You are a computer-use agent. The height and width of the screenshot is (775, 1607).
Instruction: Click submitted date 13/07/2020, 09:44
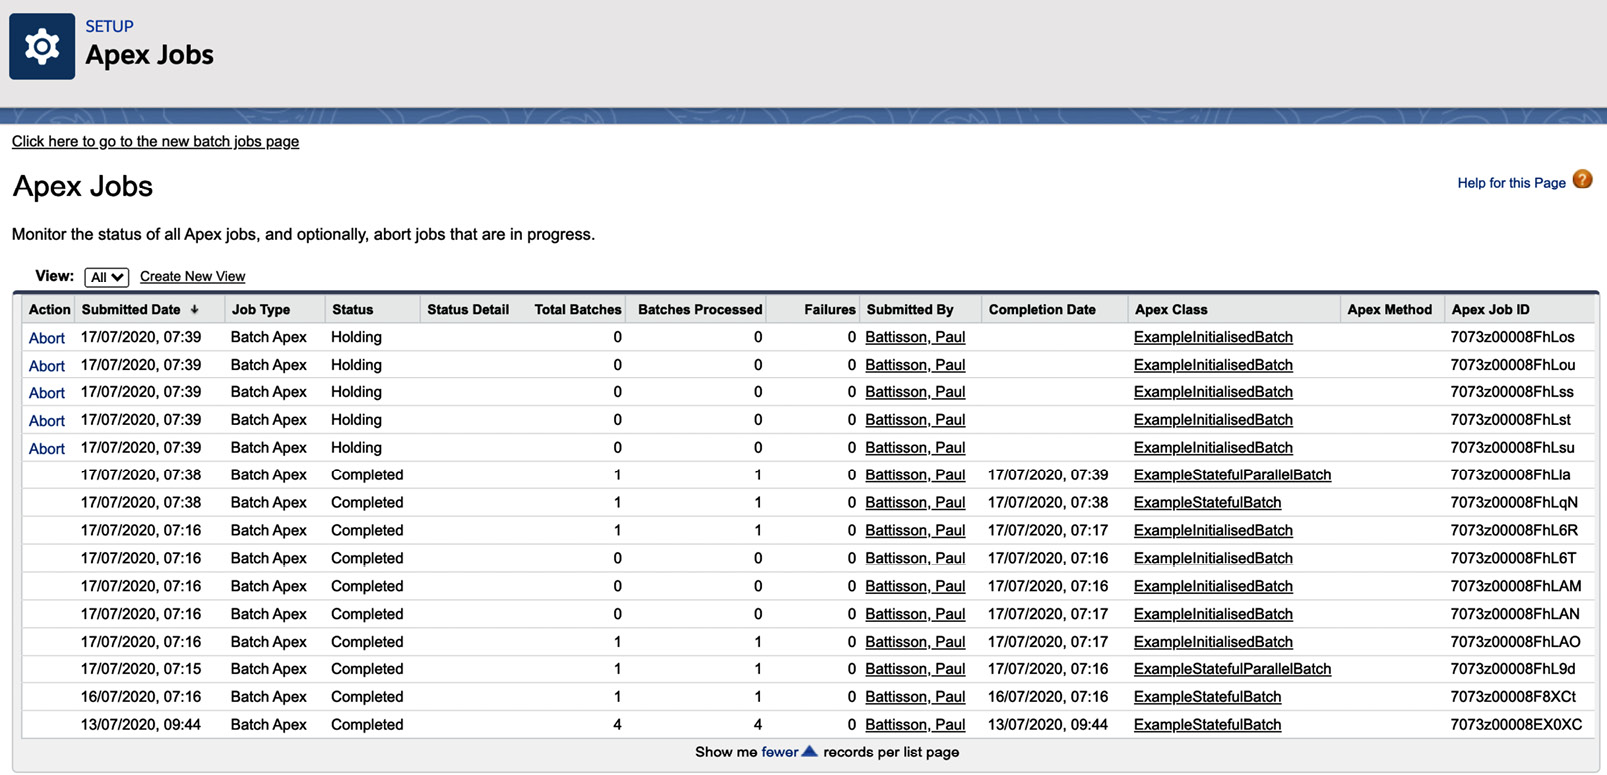click(141, 725)
